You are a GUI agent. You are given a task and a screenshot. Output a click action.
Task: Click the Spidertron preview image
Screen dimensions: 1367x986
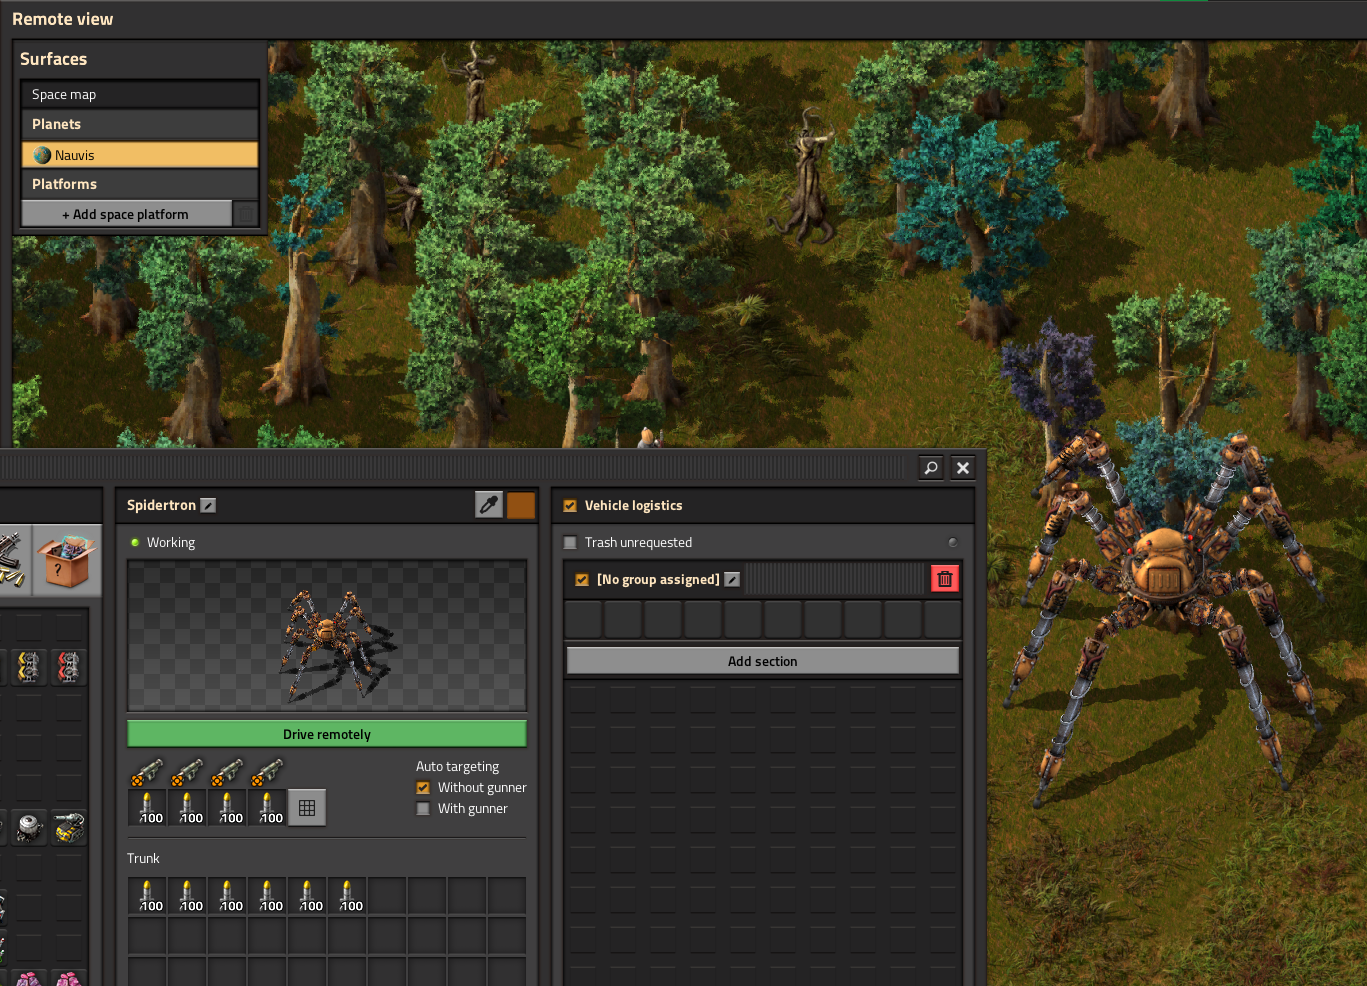click(327, 636)
